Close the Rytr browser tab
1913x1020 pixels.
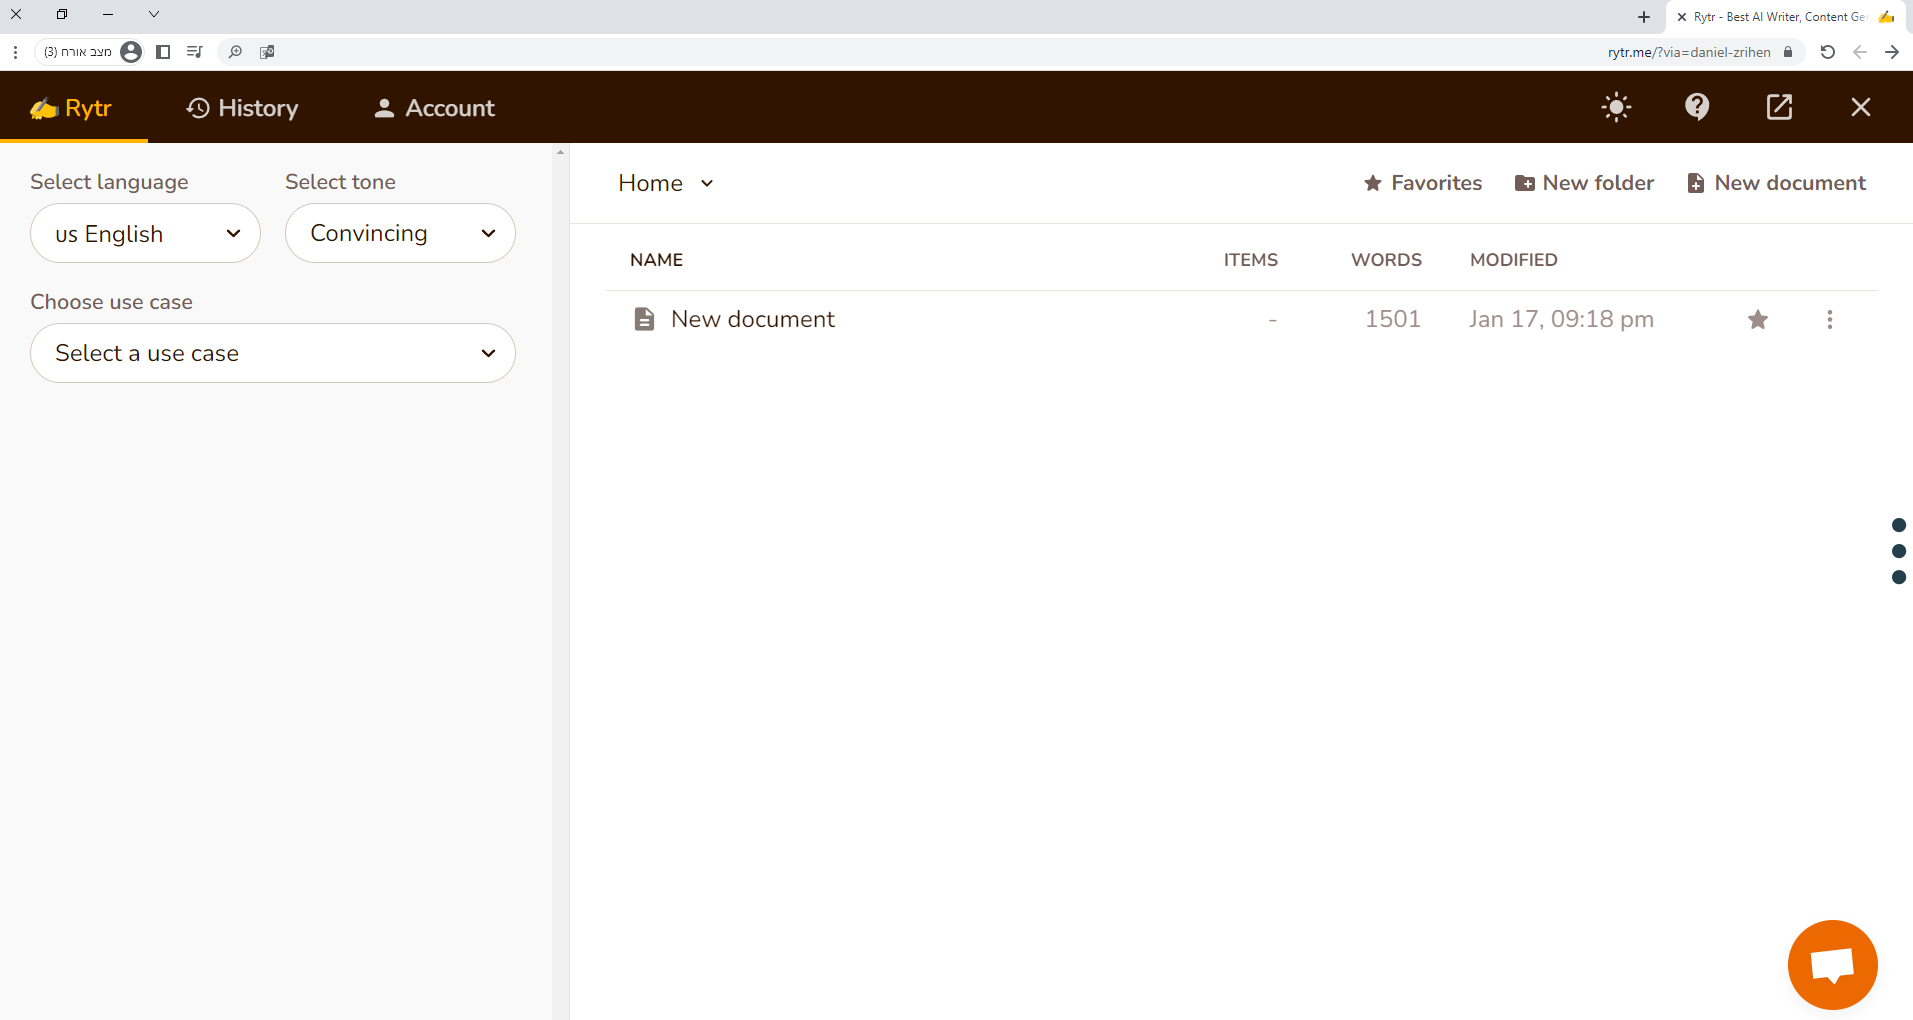[1682, 17]
